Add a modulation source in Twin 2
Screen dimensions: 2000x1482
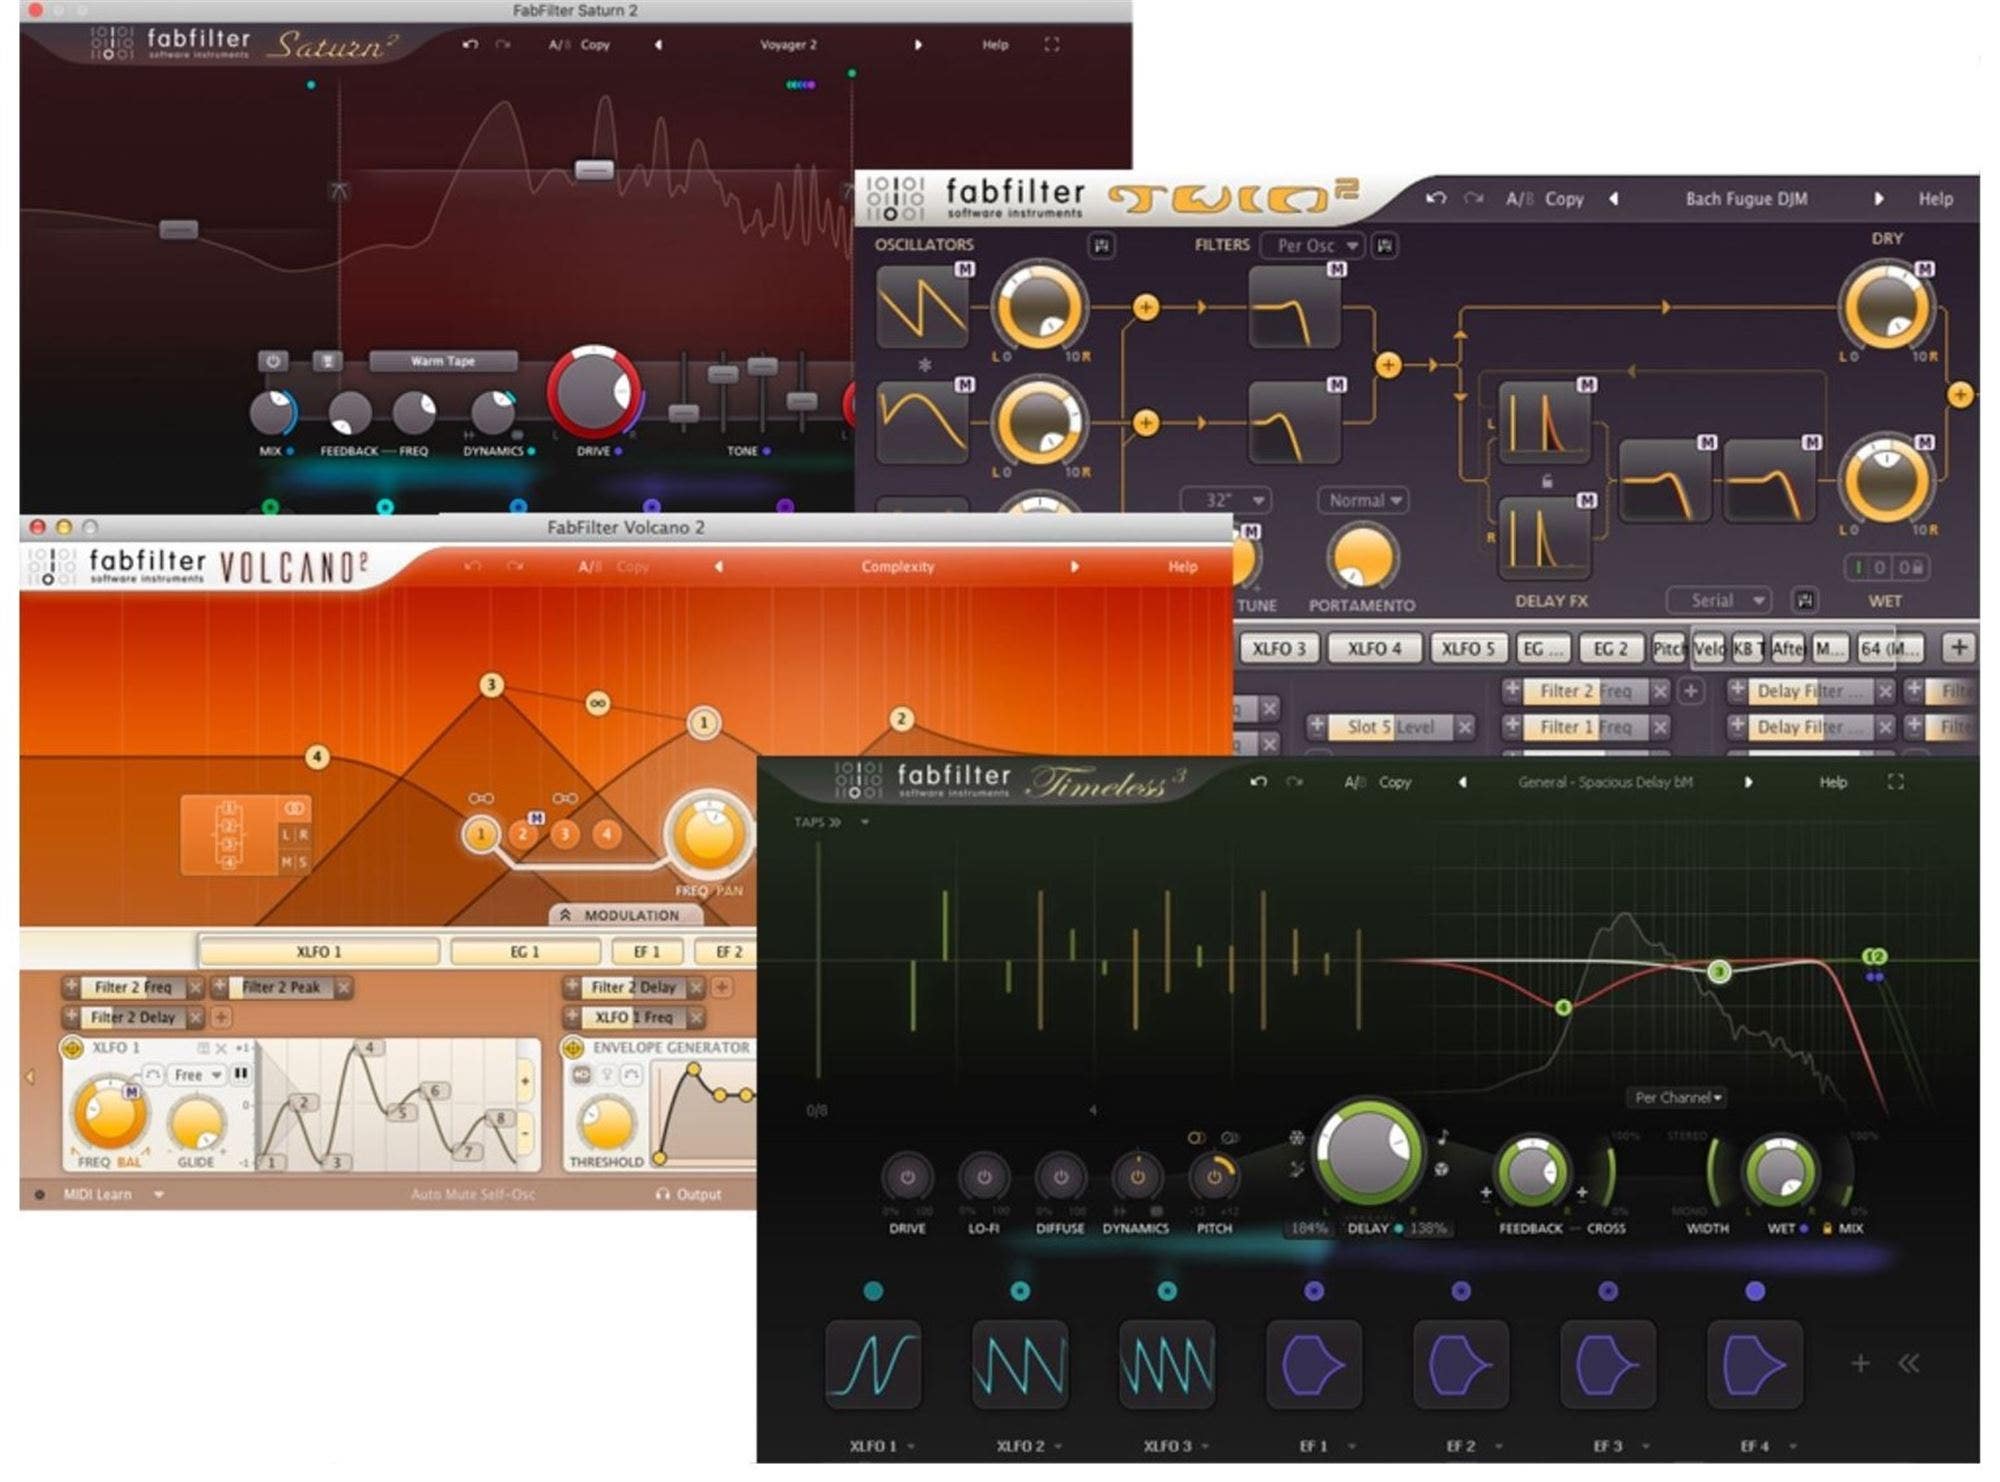[x=1959, y=648]
